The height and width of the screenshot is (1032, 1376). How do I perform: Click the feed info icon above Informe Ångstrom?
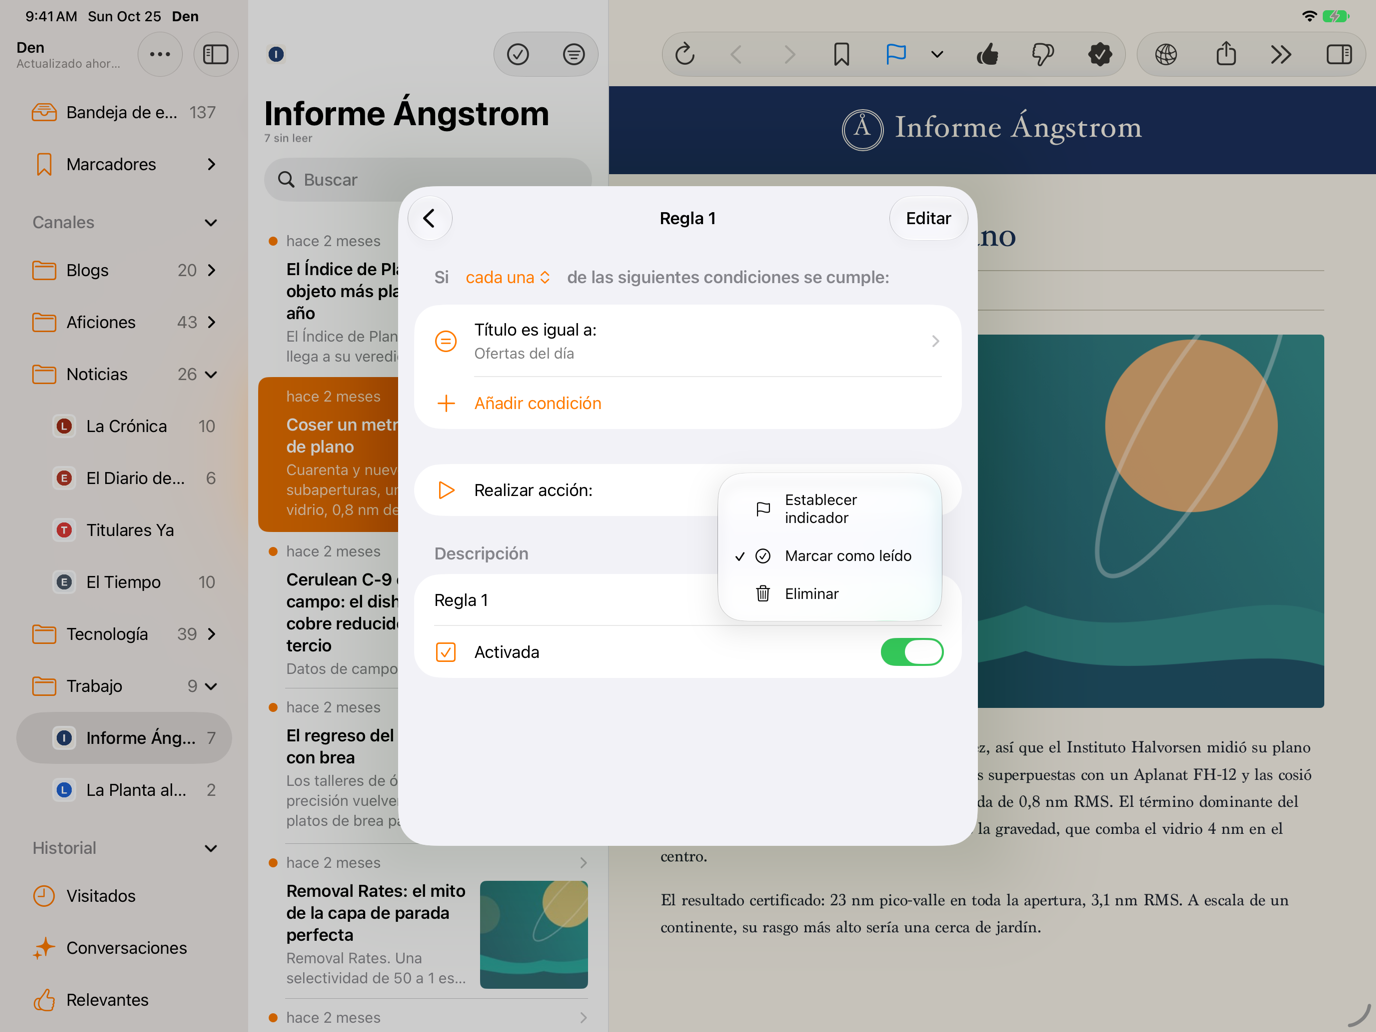tap(276, 54)
